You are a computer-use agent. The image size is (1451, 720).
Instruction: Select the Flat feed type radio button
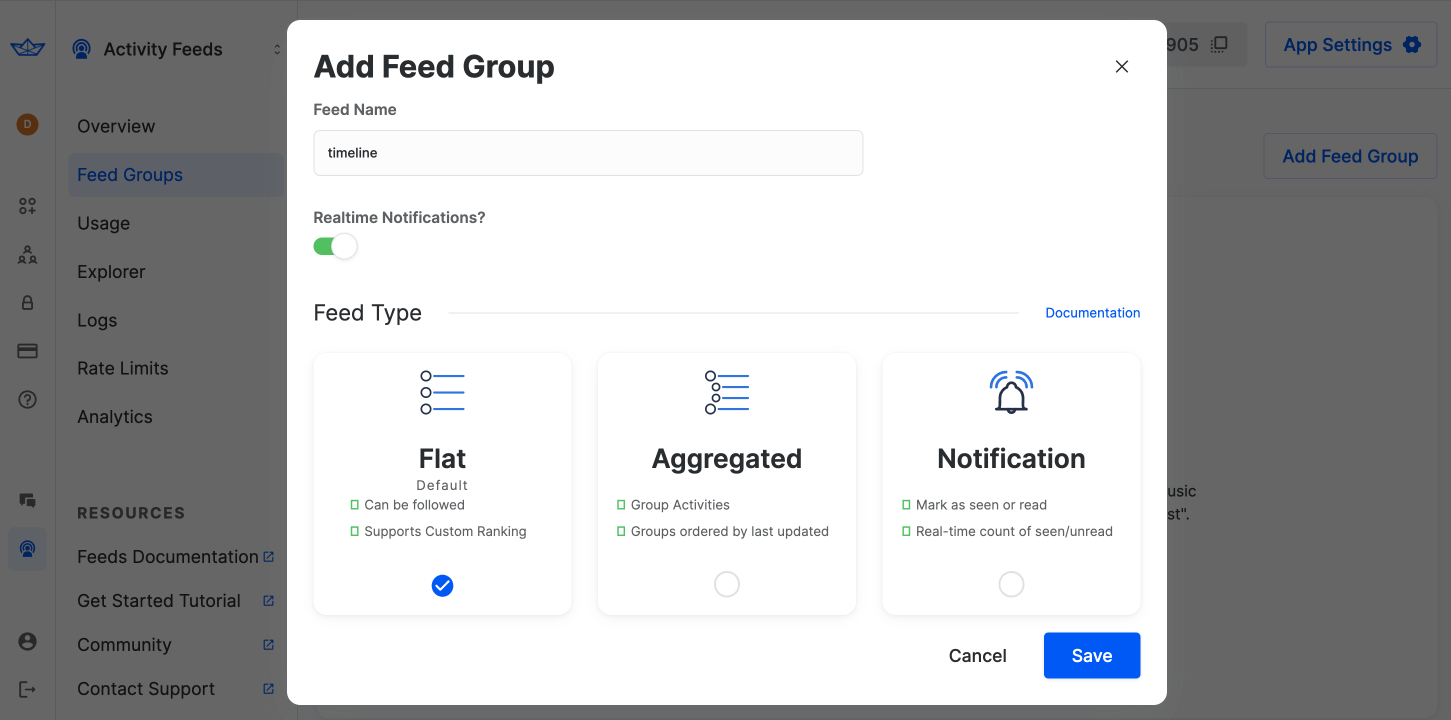point(442,586)
